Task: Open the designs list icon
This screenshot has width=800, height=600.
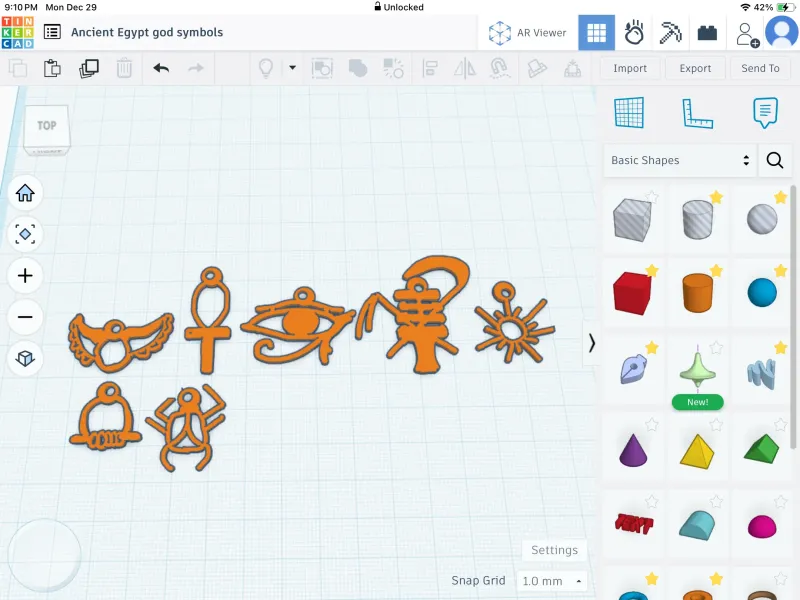Action: tap(52, 32)
